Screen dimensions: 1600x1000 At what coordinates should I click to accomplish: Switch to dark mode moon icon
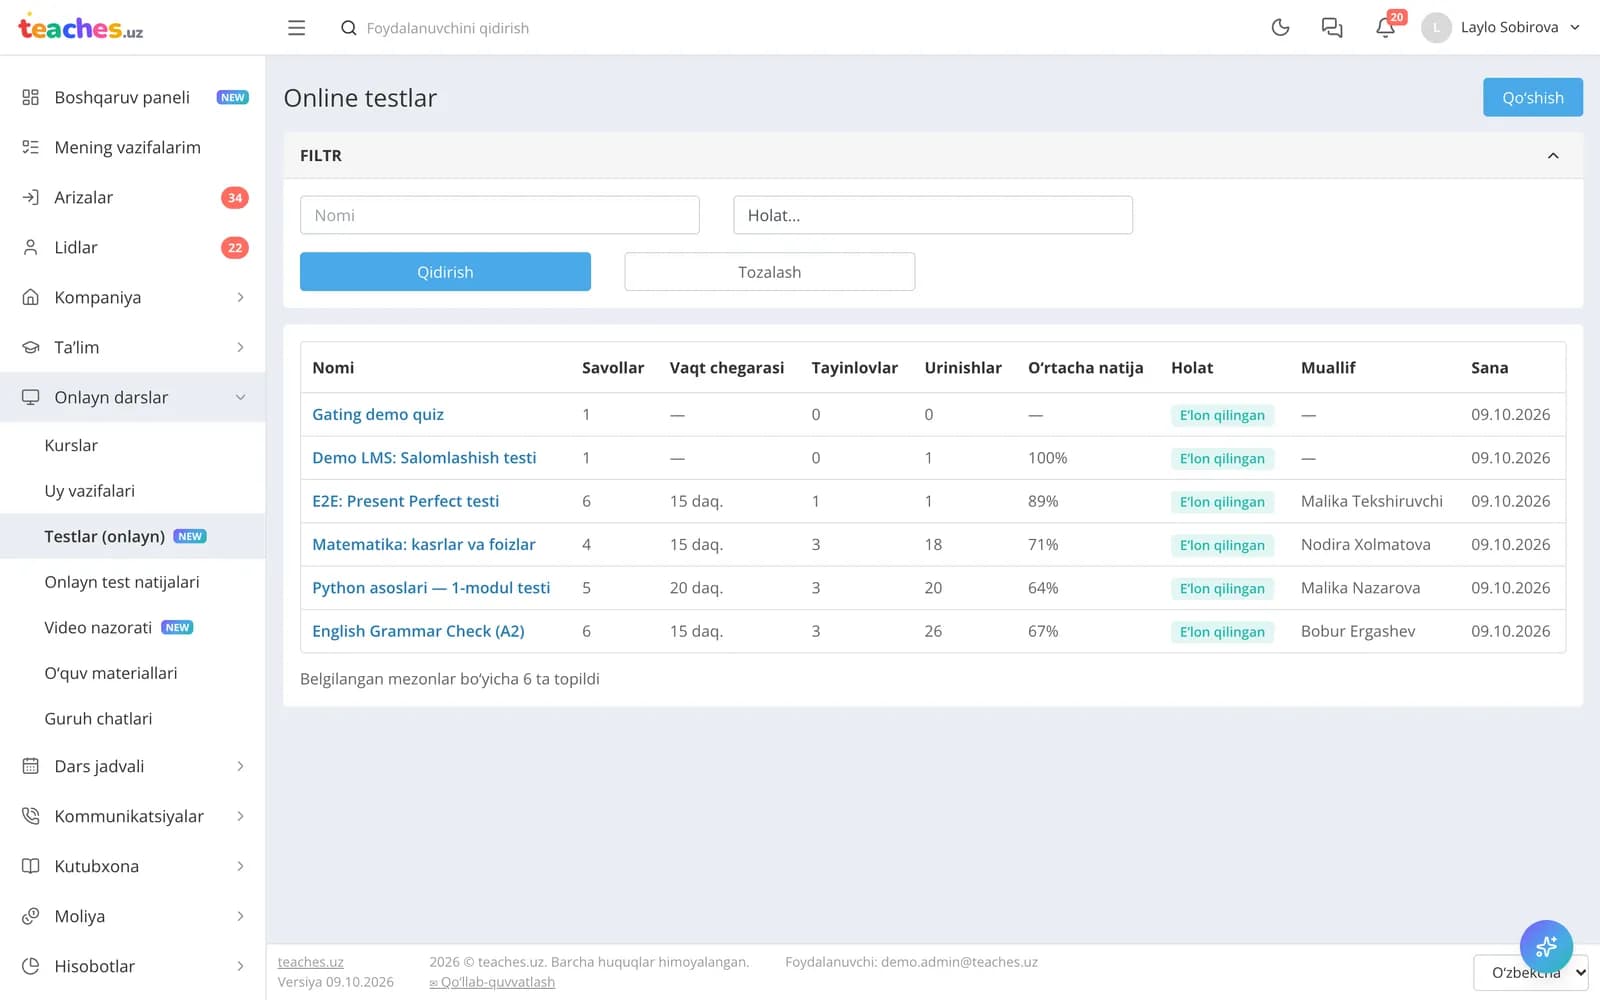pos(1280,28)
